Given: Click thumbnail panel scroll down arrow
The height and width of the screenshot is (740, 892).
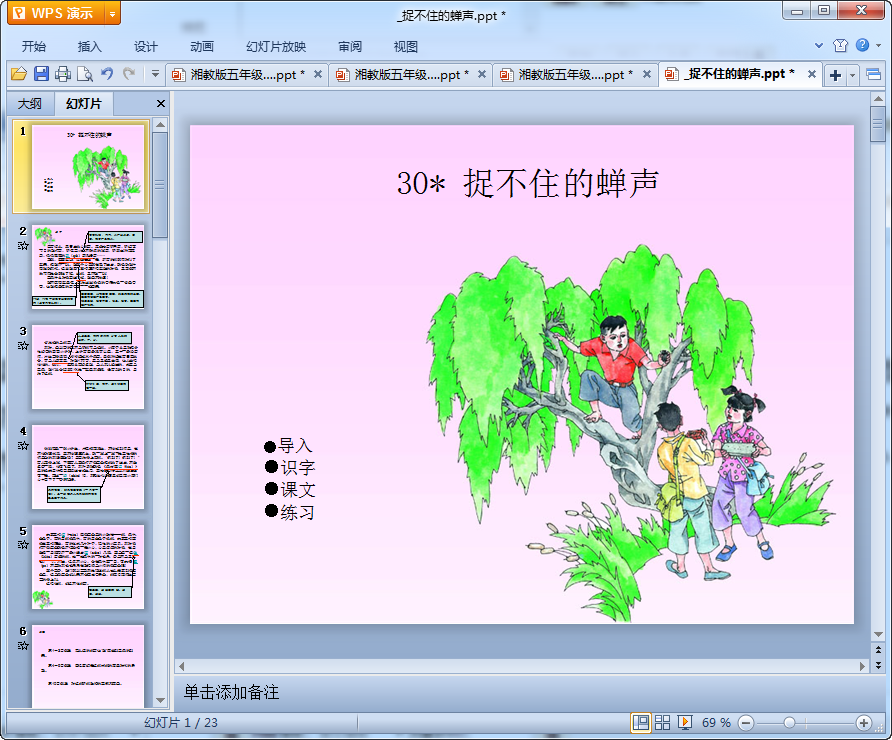Looking at the screenshot, I should (x=160, y=700).
